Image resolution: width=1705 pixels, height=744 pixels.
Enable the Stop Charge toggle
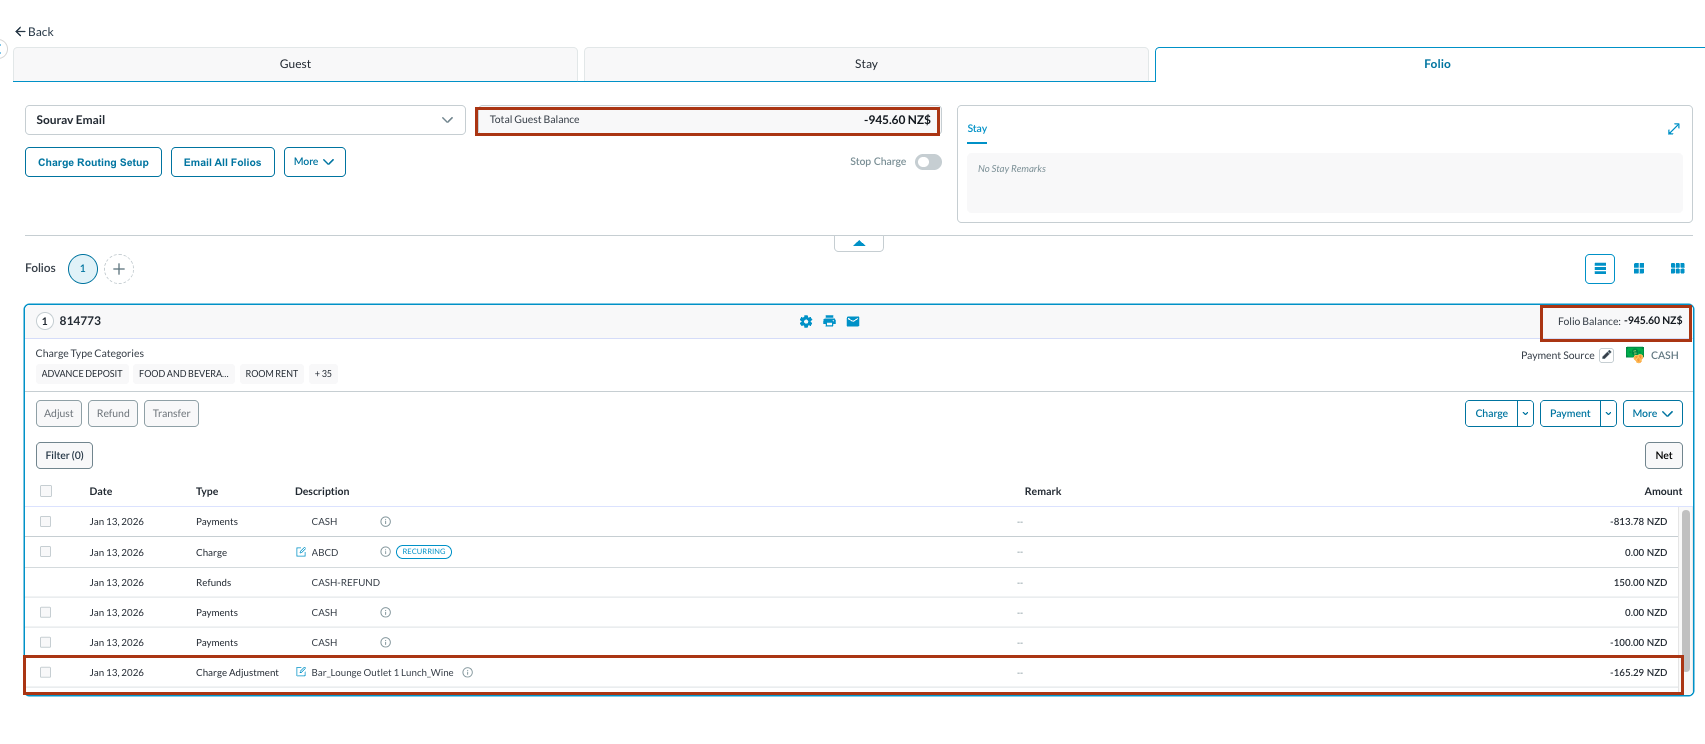pyautogui.click(x=928, y=162)
